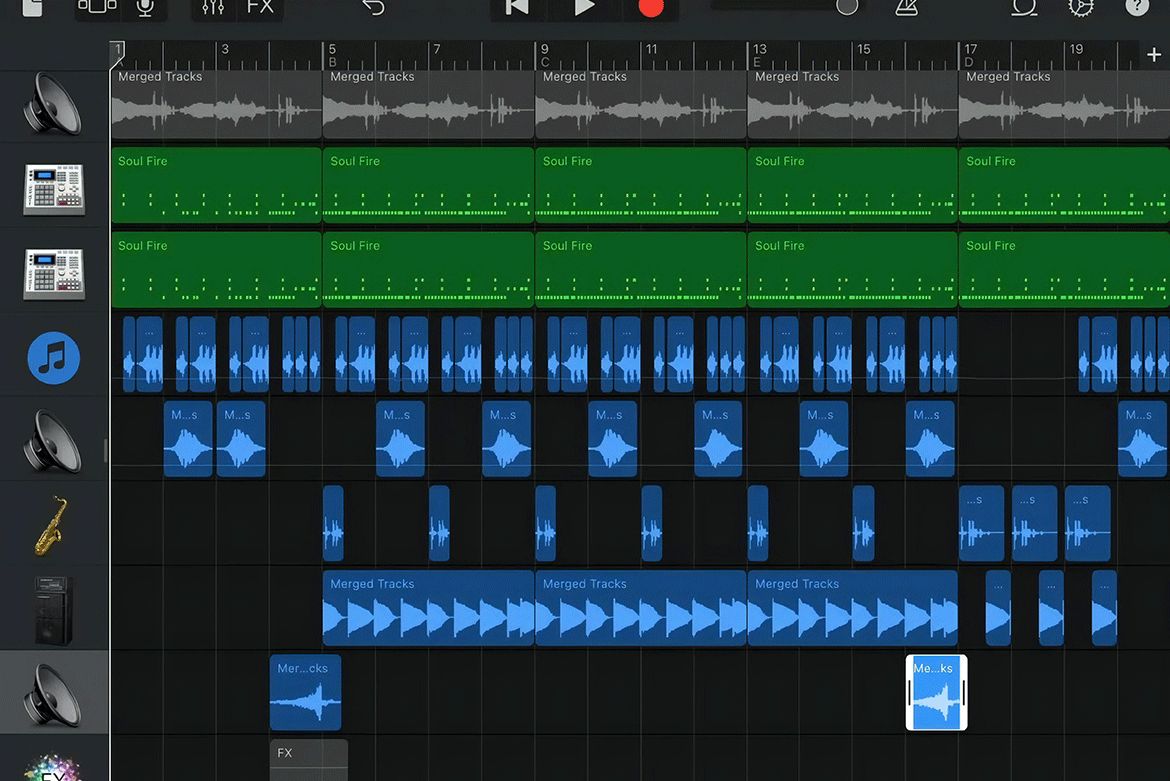
Task: Open the My Songs browser icon
Action: click(x=32, y=7)
